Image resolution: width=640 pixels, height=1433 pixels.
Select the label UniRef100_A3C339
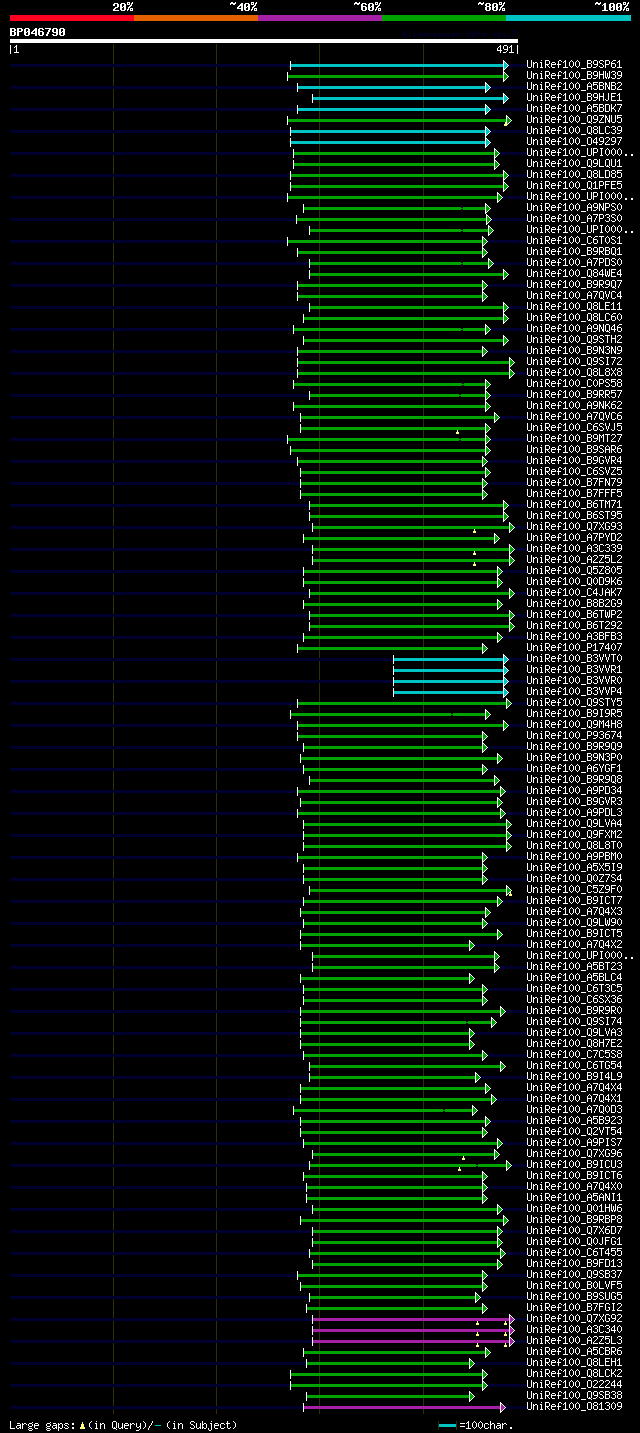click(574, 549)
